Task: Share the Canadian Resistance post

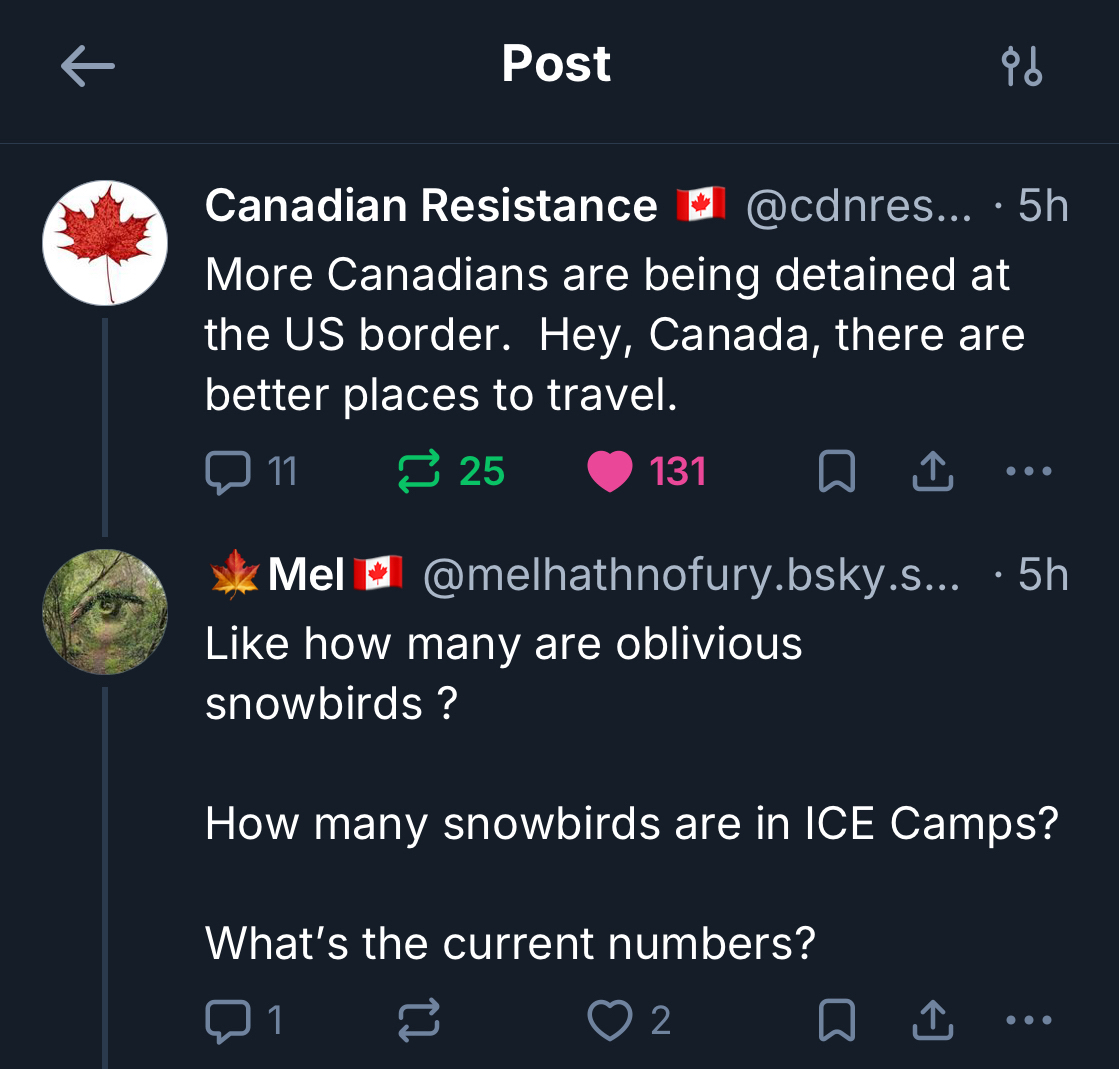Action: (x=932, y=471)
